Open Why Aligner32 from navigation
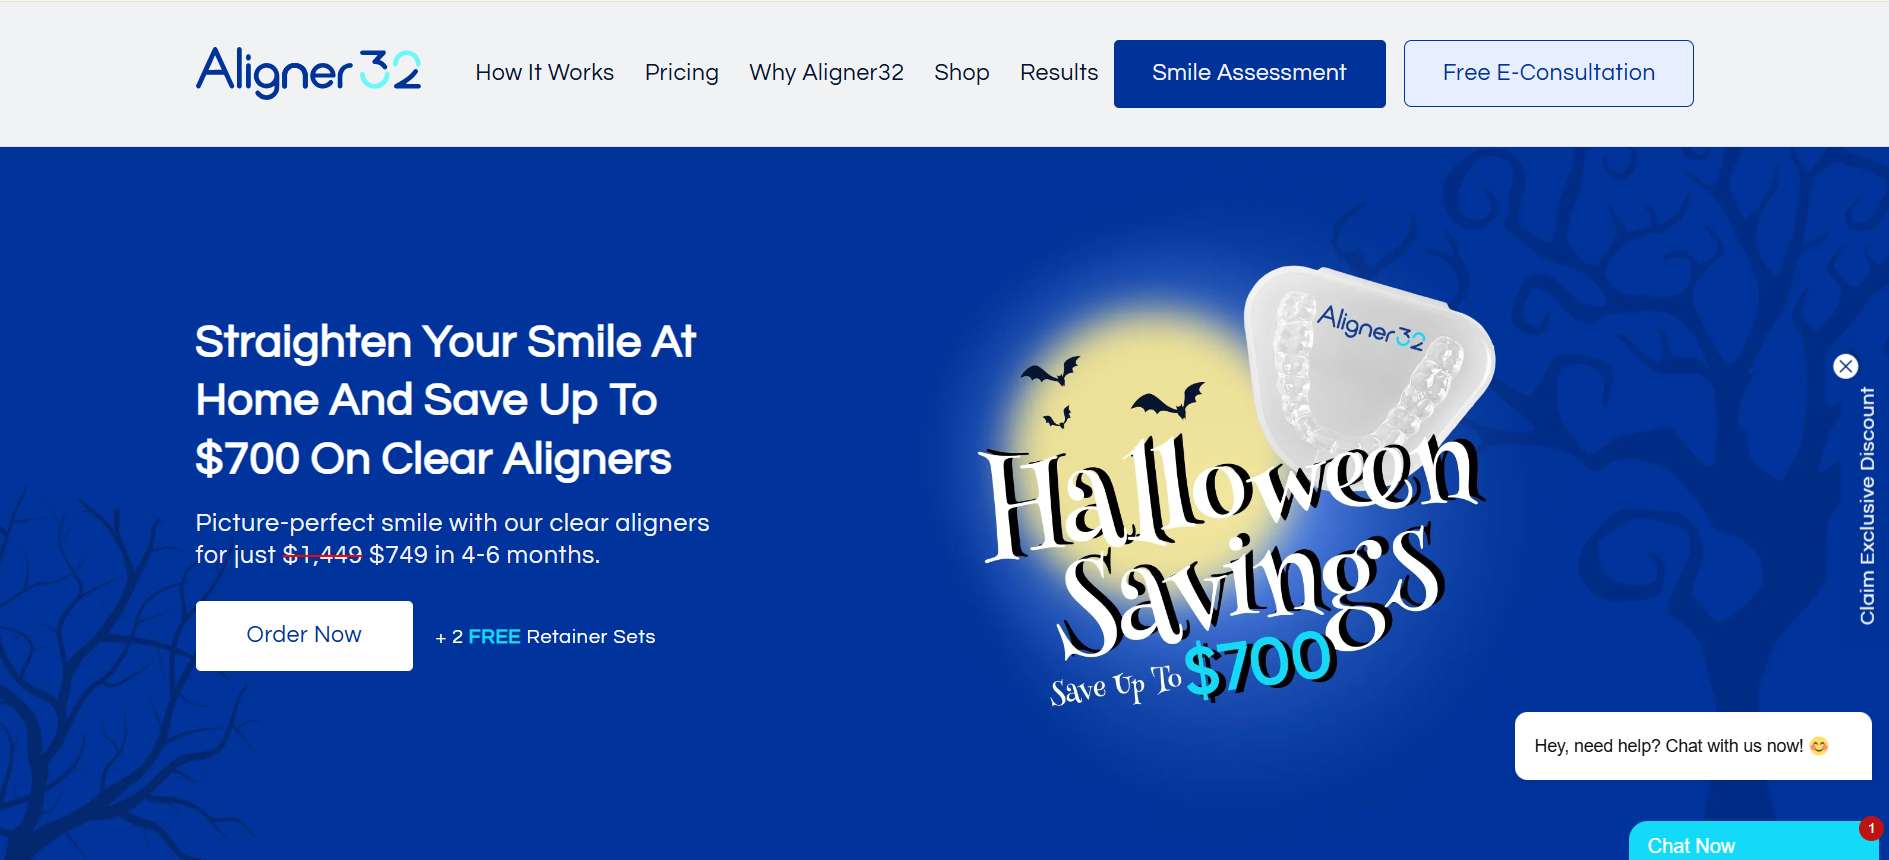The width and height of the screenshot is (1889, 860). pos(826,73)
